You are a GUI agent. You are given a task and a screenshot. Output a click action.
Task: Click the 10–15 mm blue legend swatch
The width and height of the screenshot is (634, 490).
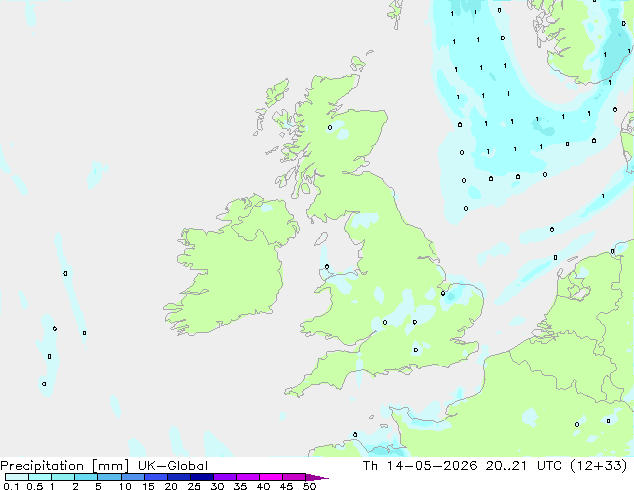(x=132, y=477)
